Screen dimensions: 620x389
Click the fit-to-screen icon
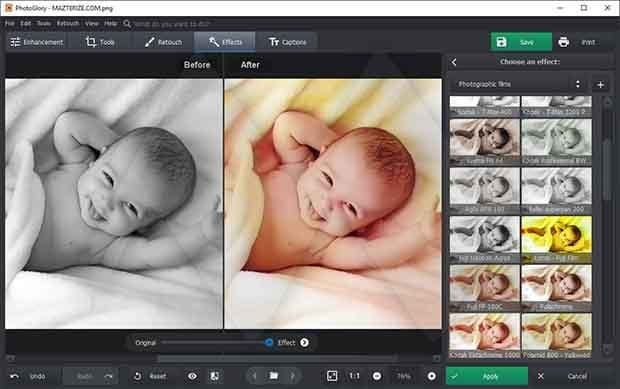[332, 376]
